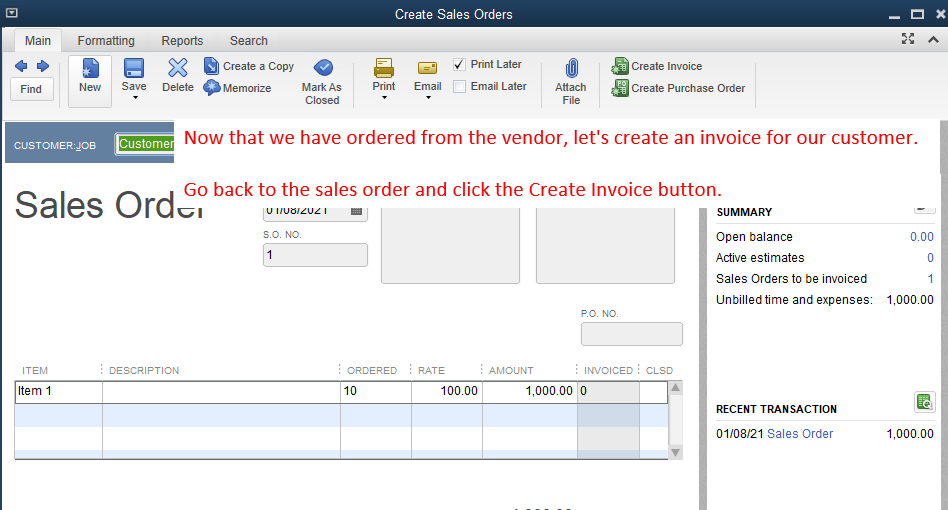Viewport: 948px width, 510px height.
Task: Click Create a Copy
Action: (x=249, y=66)
